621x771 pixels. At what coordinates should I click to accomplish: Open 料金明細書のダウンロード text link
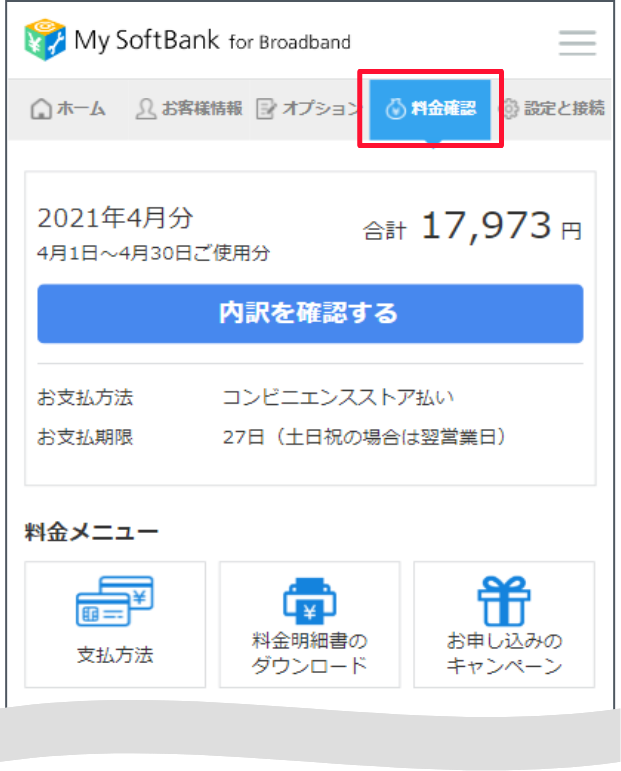click(310, 653)
